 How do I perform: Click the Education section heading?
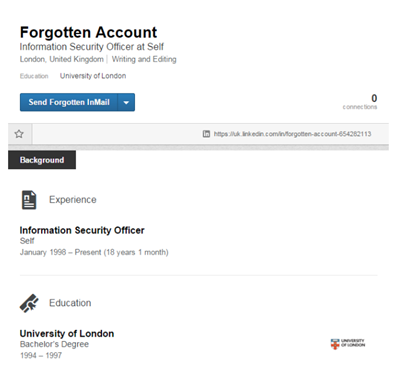(70, 303)
